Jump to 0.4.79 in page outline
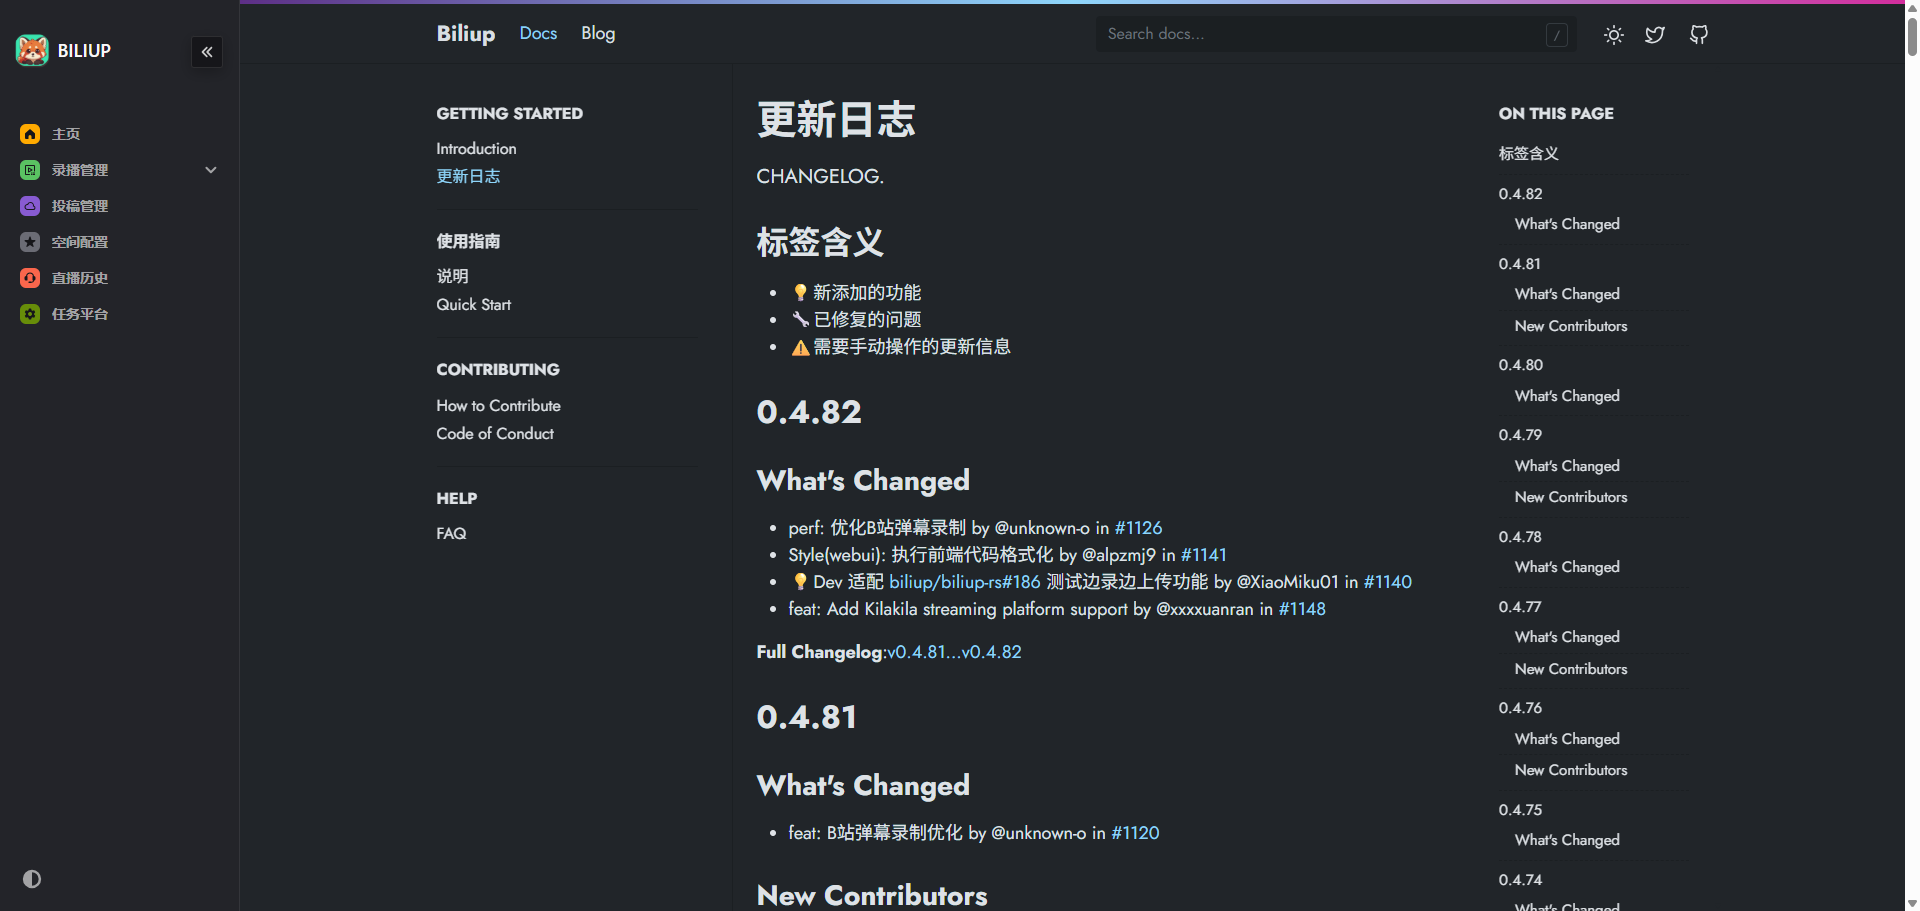 point(1520,434)
